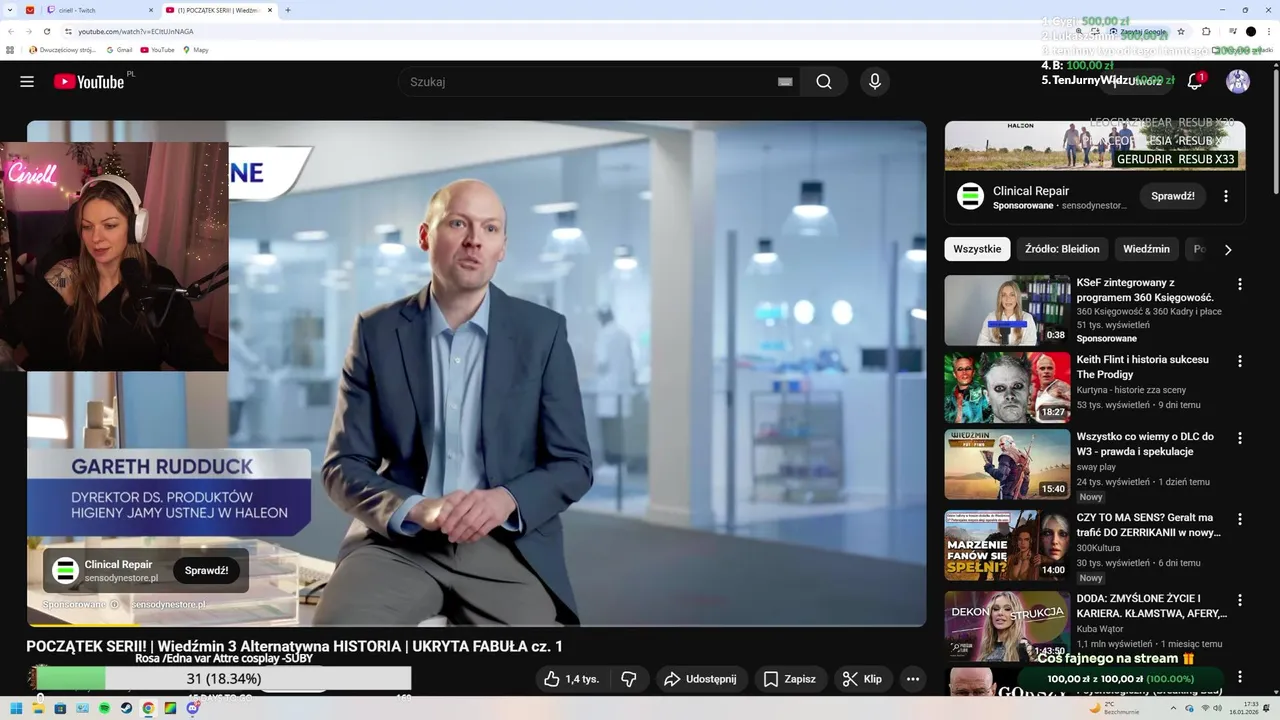Open Chrome three-dot menu
The height and width of the screenshot is (720, 1280).
pos(1269,31)
